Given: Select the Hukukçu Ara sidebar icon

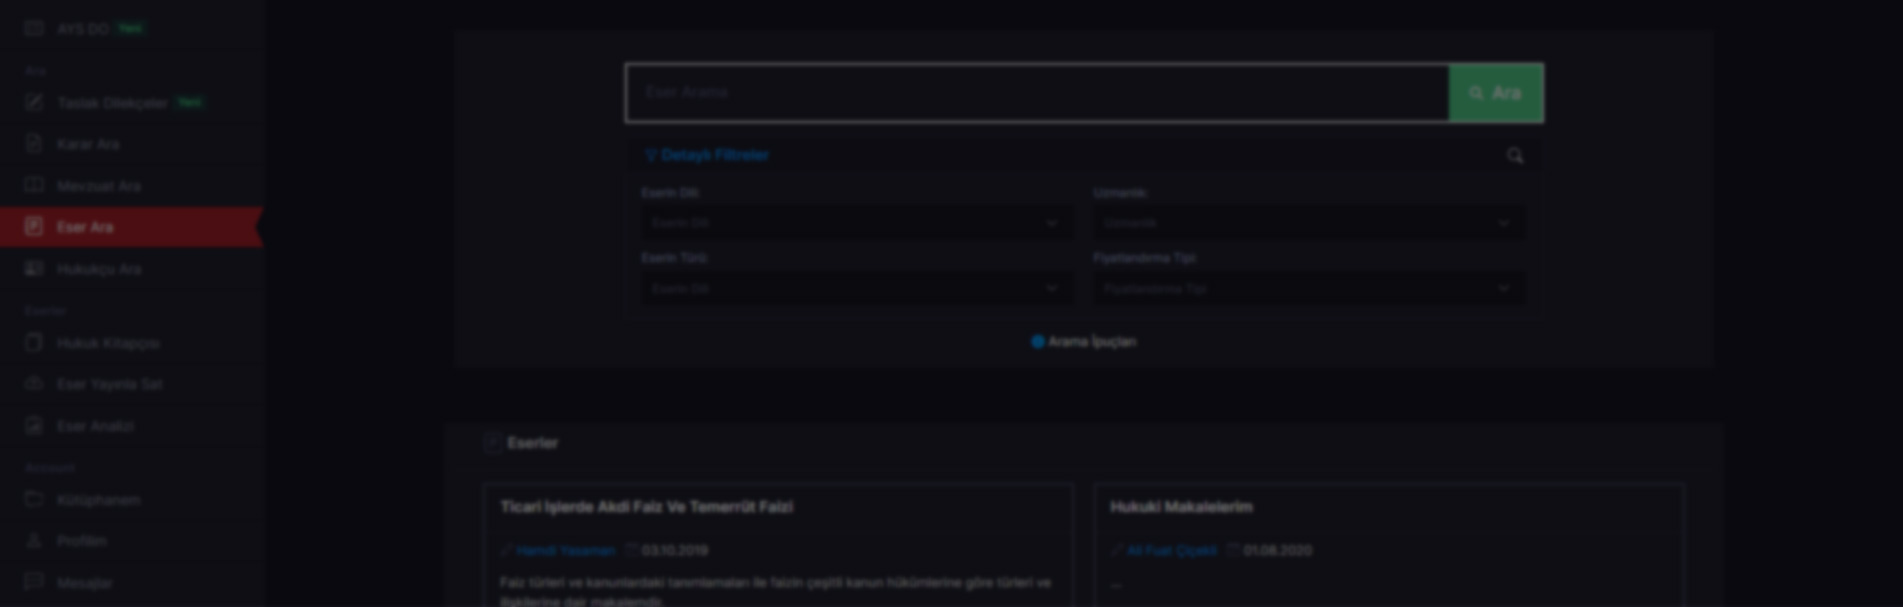Looking at the screenshot, I should [34, 268].
